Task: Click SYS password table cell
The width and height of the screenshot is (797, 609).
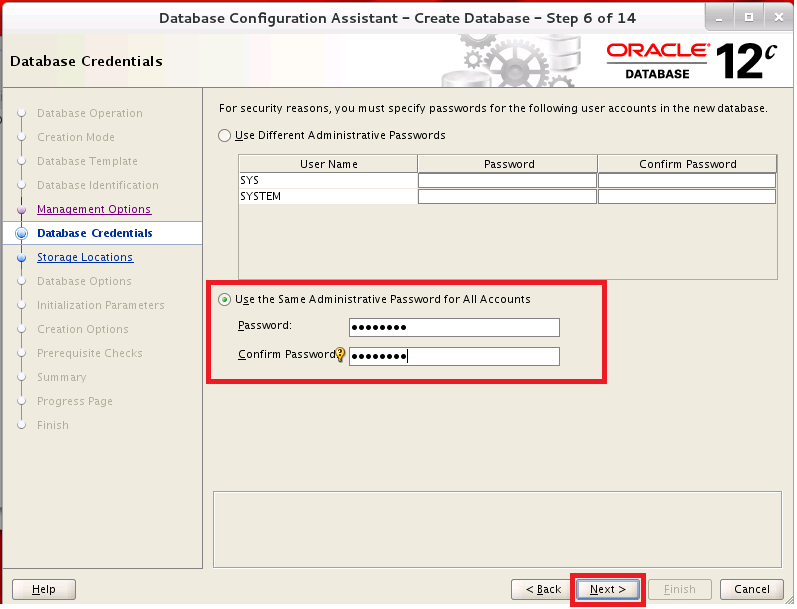Action: coord(507,181)
